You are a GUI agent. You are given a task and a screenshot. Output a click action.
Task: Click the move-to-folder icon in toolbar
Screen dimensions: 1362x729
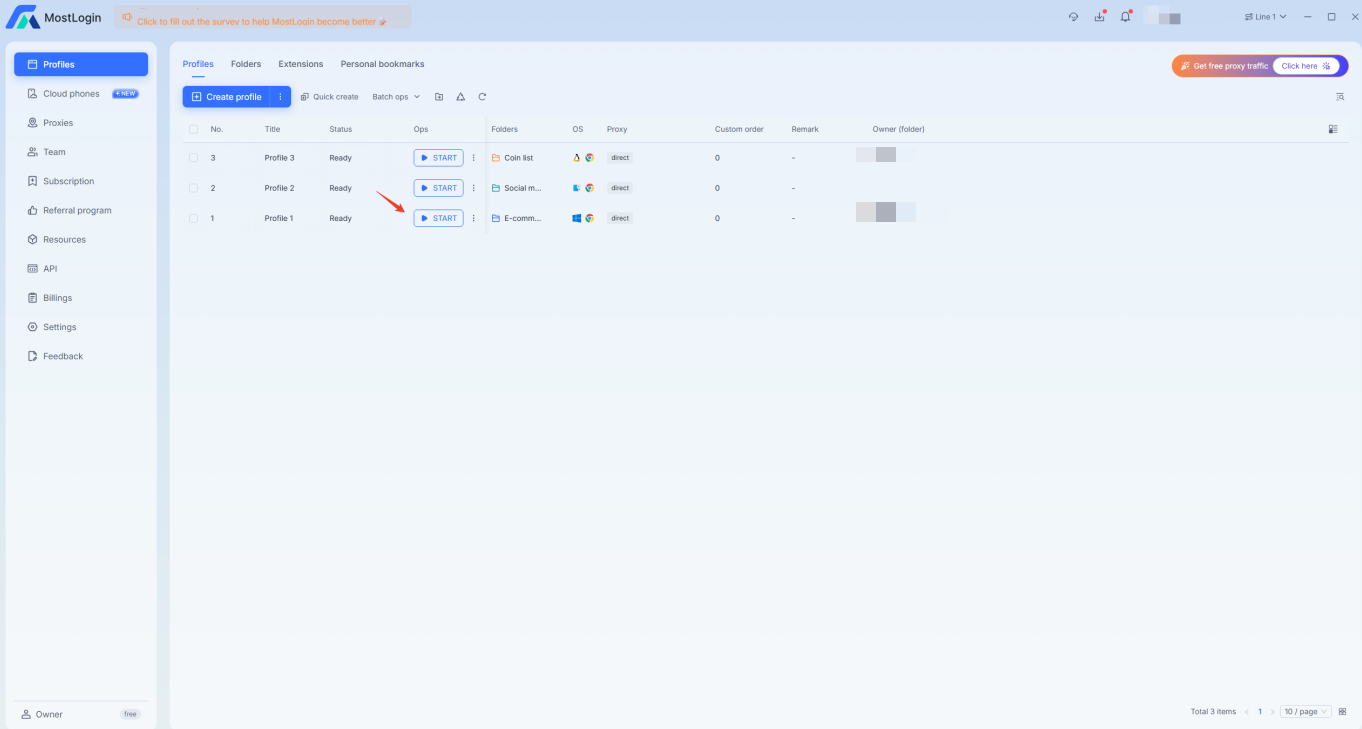click(x=439, y=97)
